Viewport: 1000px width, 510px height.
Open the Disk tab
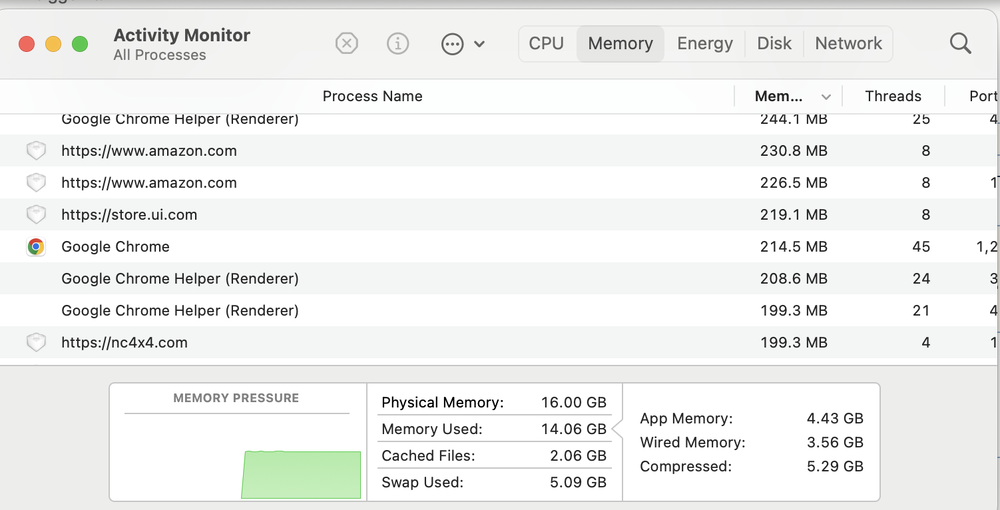click(x=774, y=43)
